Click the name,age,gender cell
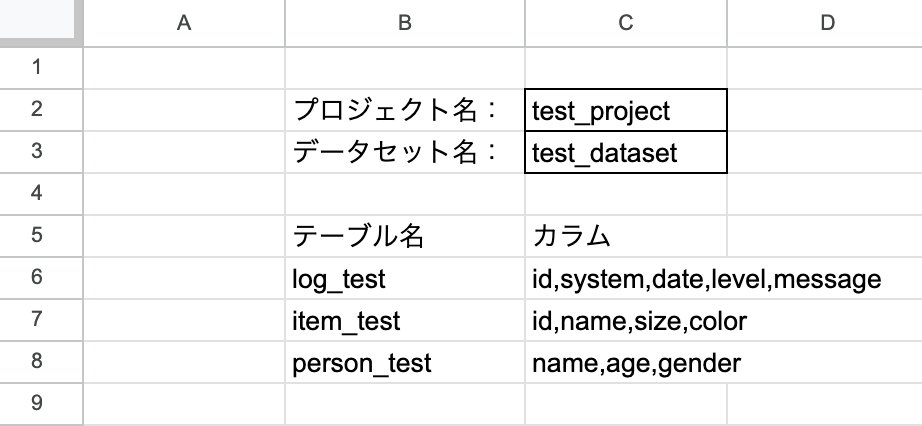The height and width of the screenshot is (426, 922). coord(625,363)
